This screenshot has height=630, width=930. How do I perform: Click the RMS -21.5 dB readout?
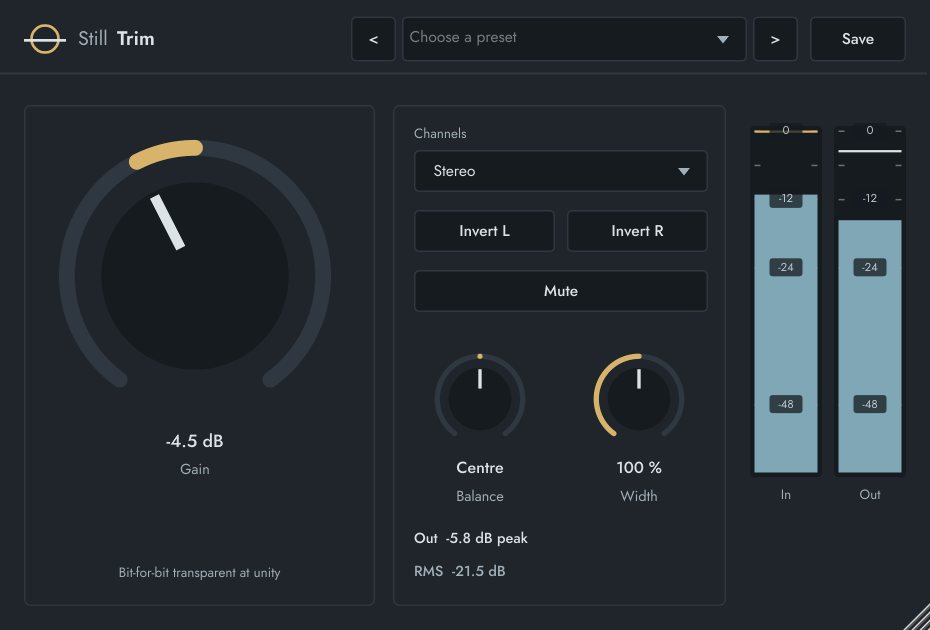coord(460,571)
